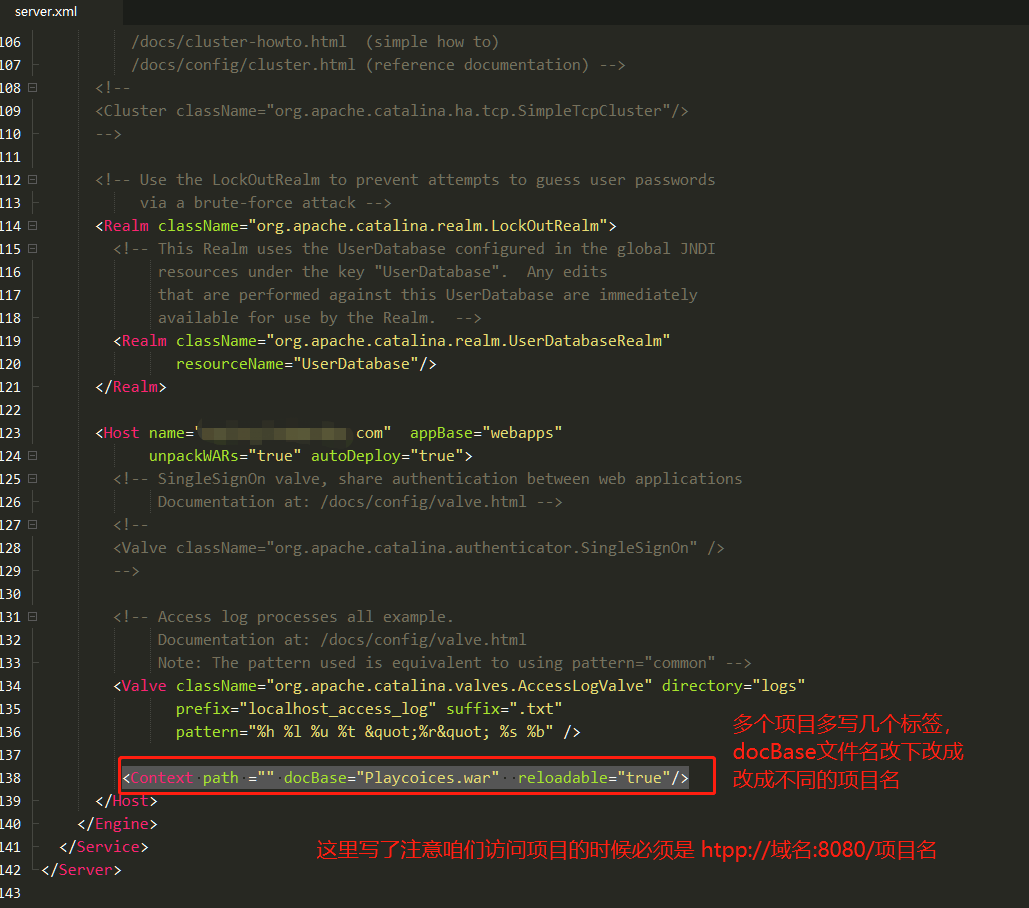Click the suffix=".txt" attribute
Image resolution: width=1029 pixels, height=908 pixels.
(x=504, y=709)
